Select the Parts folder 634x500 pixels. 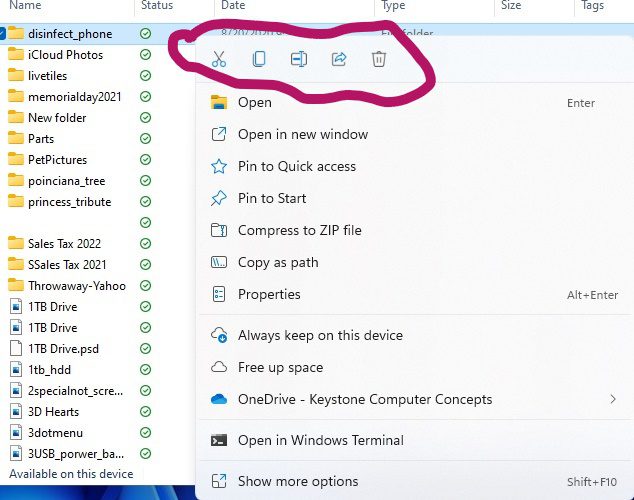pos(41,139)
